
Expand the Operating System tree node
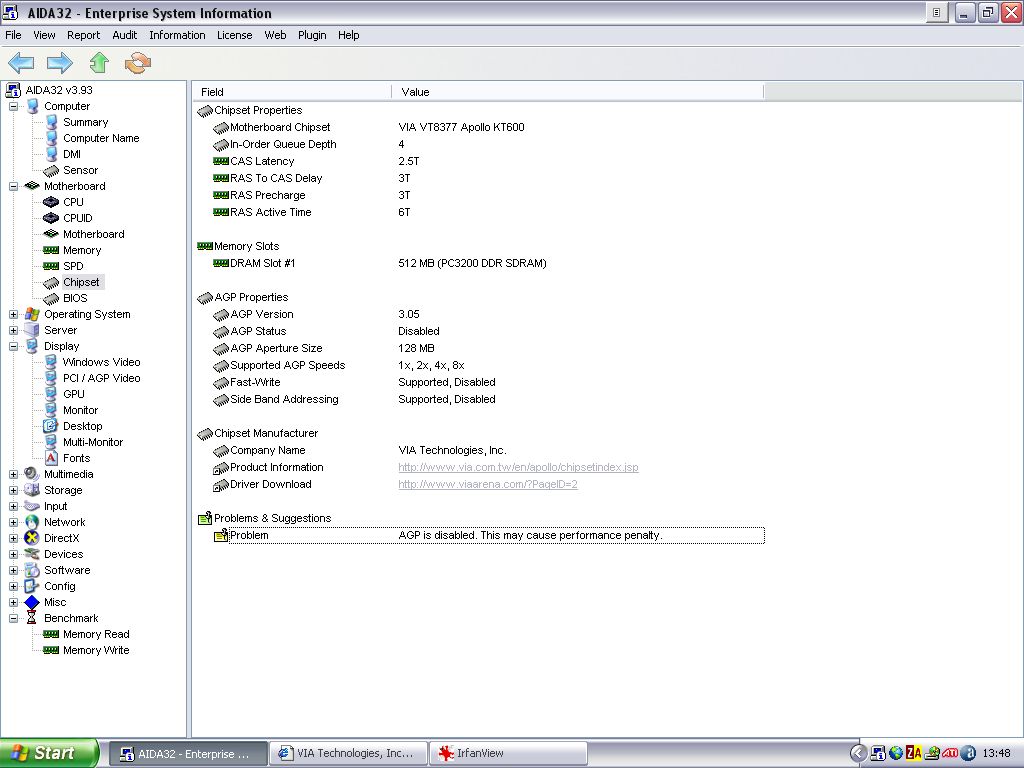pyautogui.click(x=14, y=314)
